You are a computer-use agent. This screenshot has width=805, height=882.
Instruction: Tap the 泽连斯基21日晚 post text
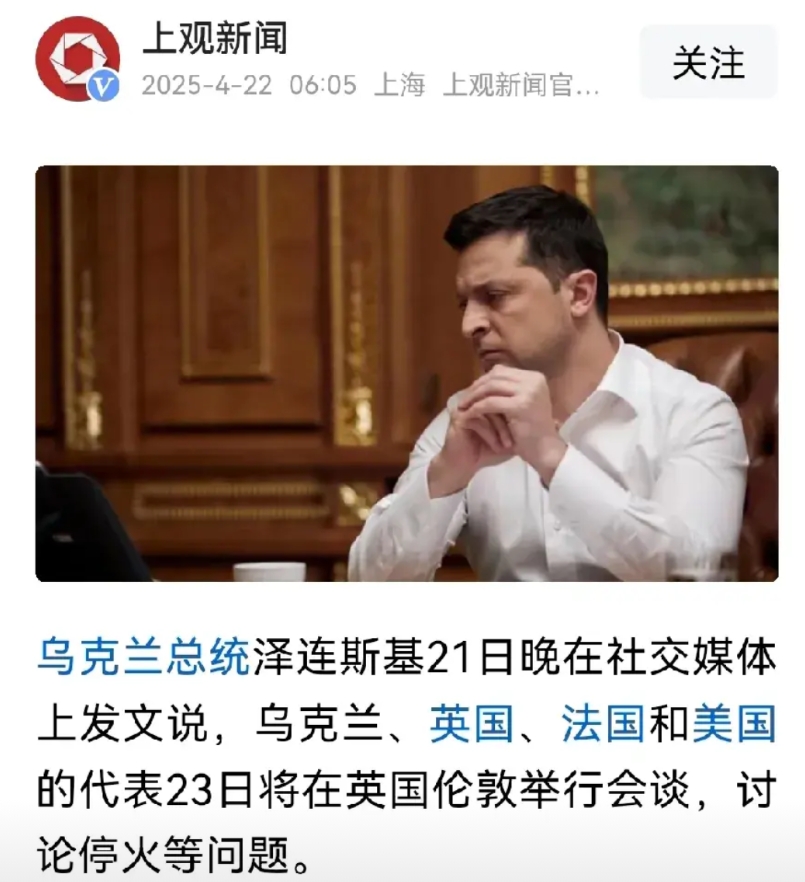click(x=385, y=656)
